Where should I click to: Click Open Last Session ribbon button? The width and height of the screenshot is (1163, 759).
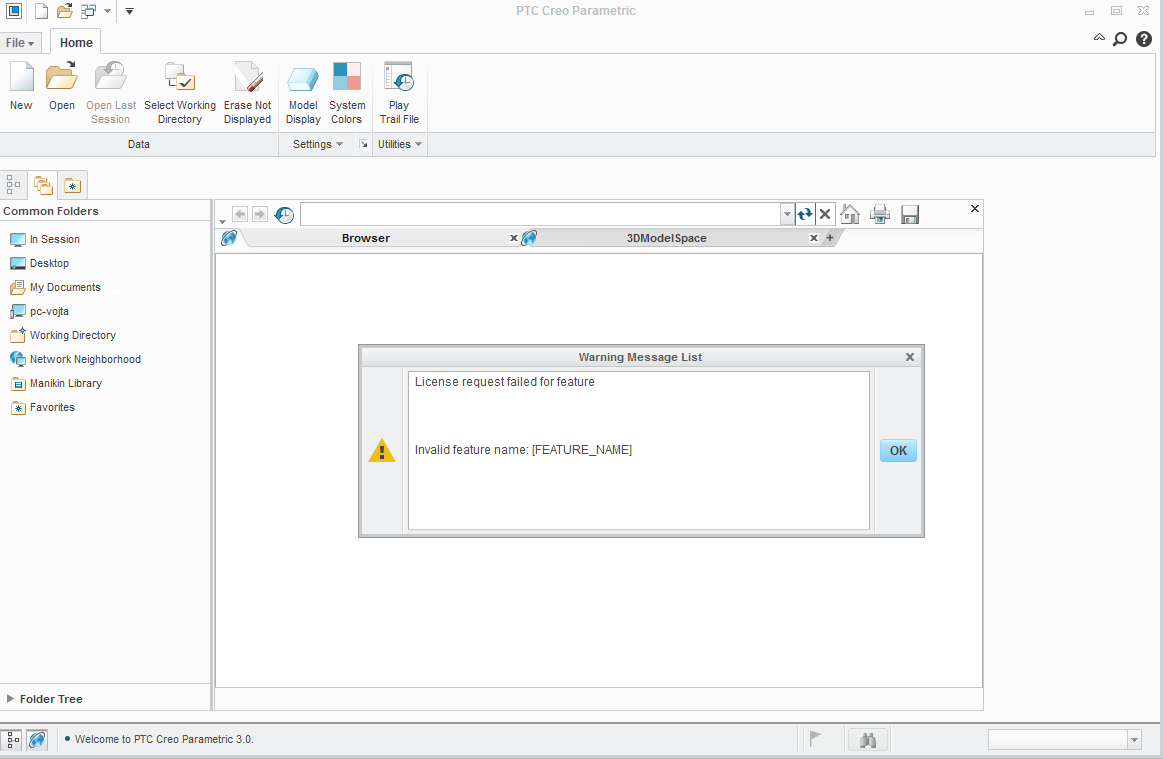(111, 93)
